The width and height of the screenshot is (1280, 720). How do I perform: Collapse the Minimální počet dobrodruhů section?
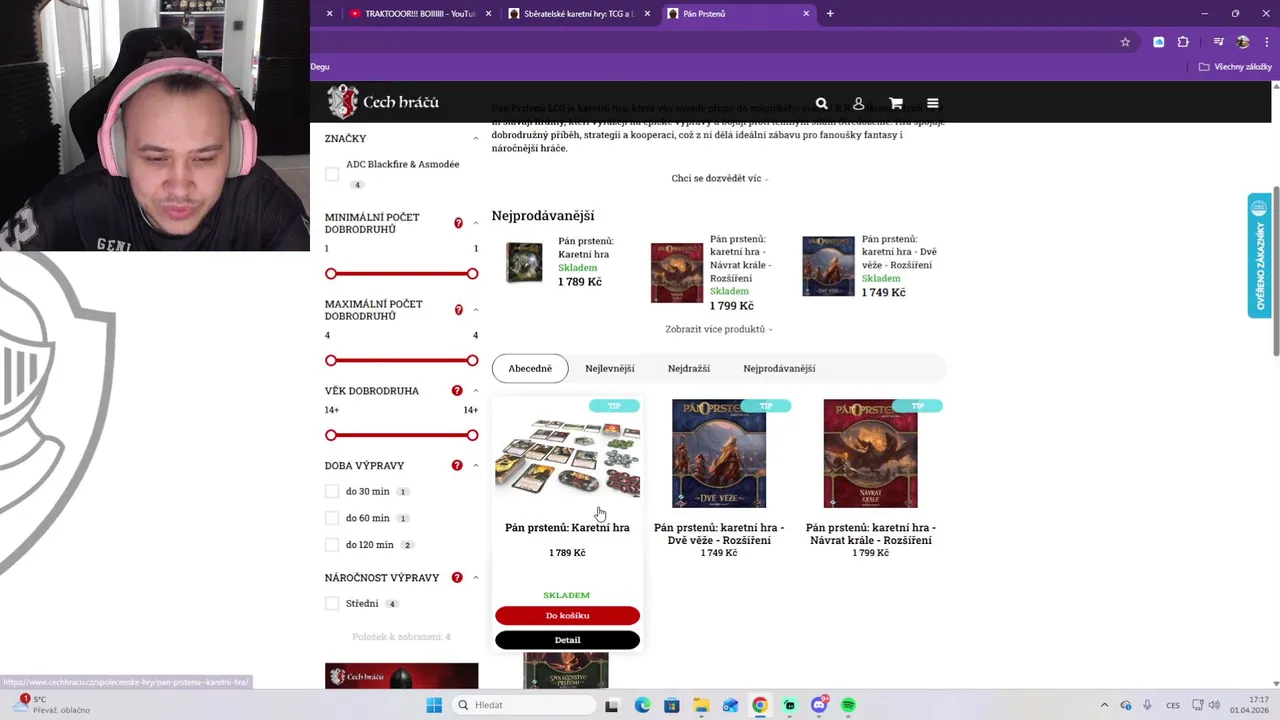pos(476,223)
